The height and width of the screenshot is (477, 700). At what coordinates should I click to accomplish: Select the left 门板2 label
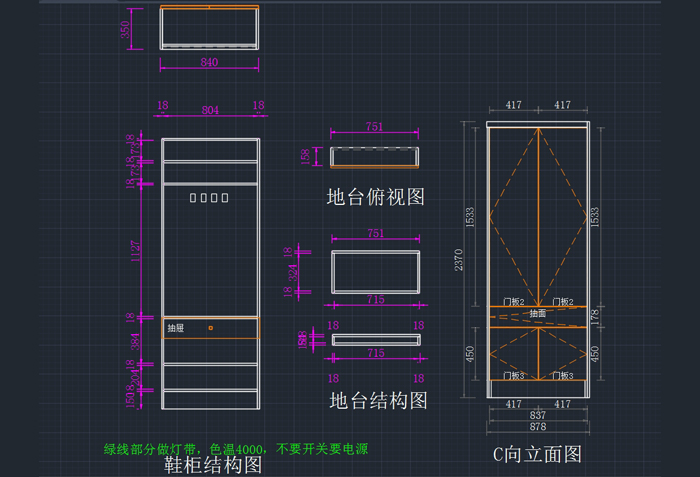(x=514, y=302)
